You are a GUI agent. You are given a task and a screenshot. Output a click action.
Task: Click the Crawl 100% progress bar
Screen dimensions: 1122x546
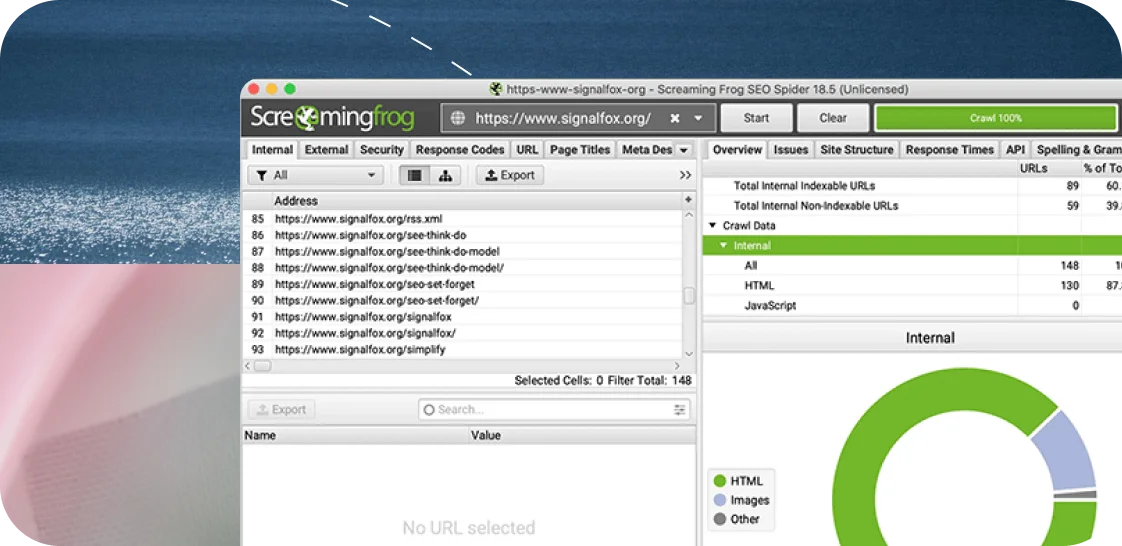tap(995, 118)
